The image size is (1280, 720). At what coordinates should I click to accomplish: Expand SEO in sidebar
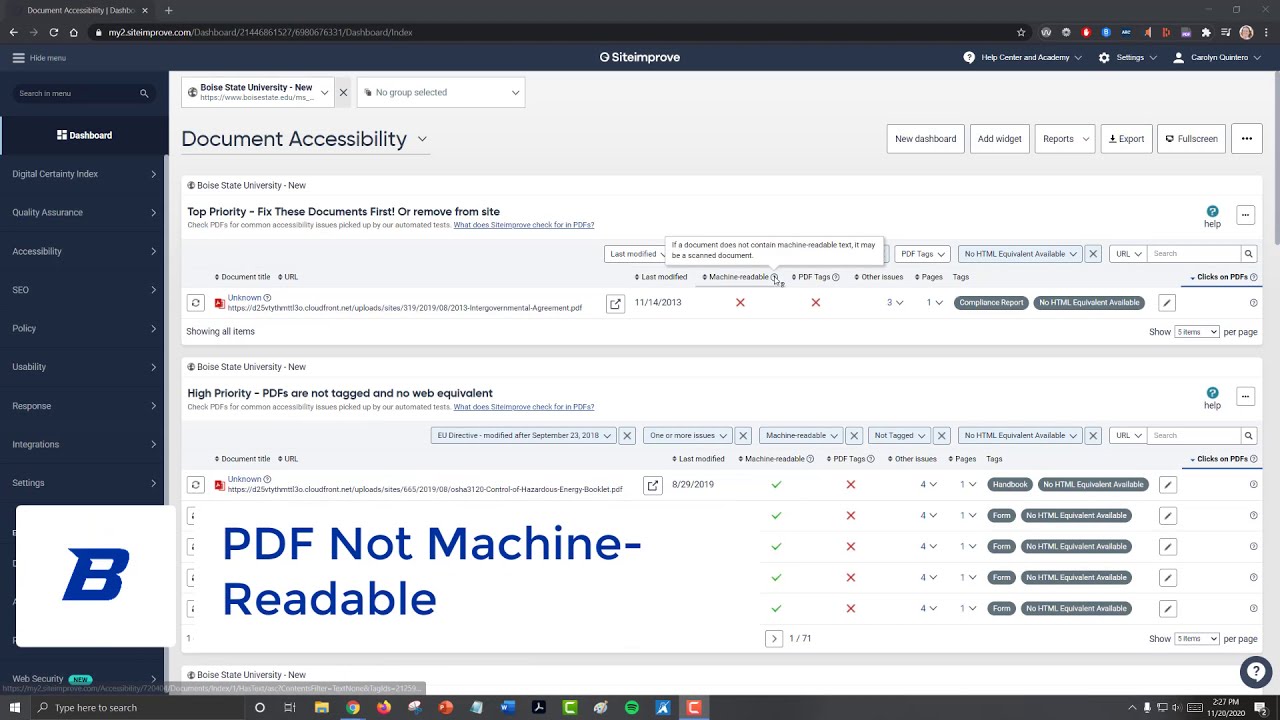[84, 290]
